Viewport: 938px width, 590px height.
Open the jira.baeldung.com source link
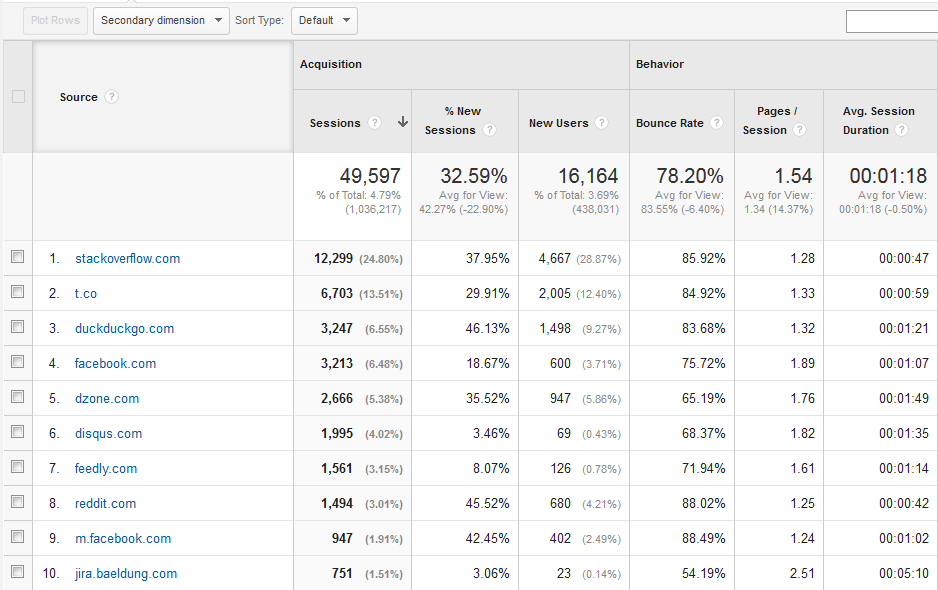[x=126, y=573]
